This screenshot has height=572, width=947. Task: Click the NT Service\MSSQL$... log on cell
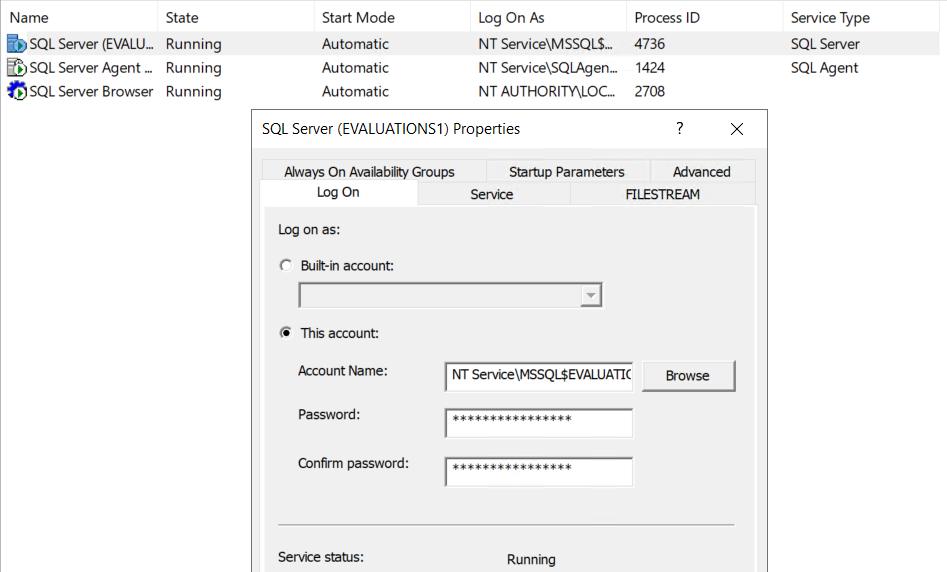coord(545,43)
